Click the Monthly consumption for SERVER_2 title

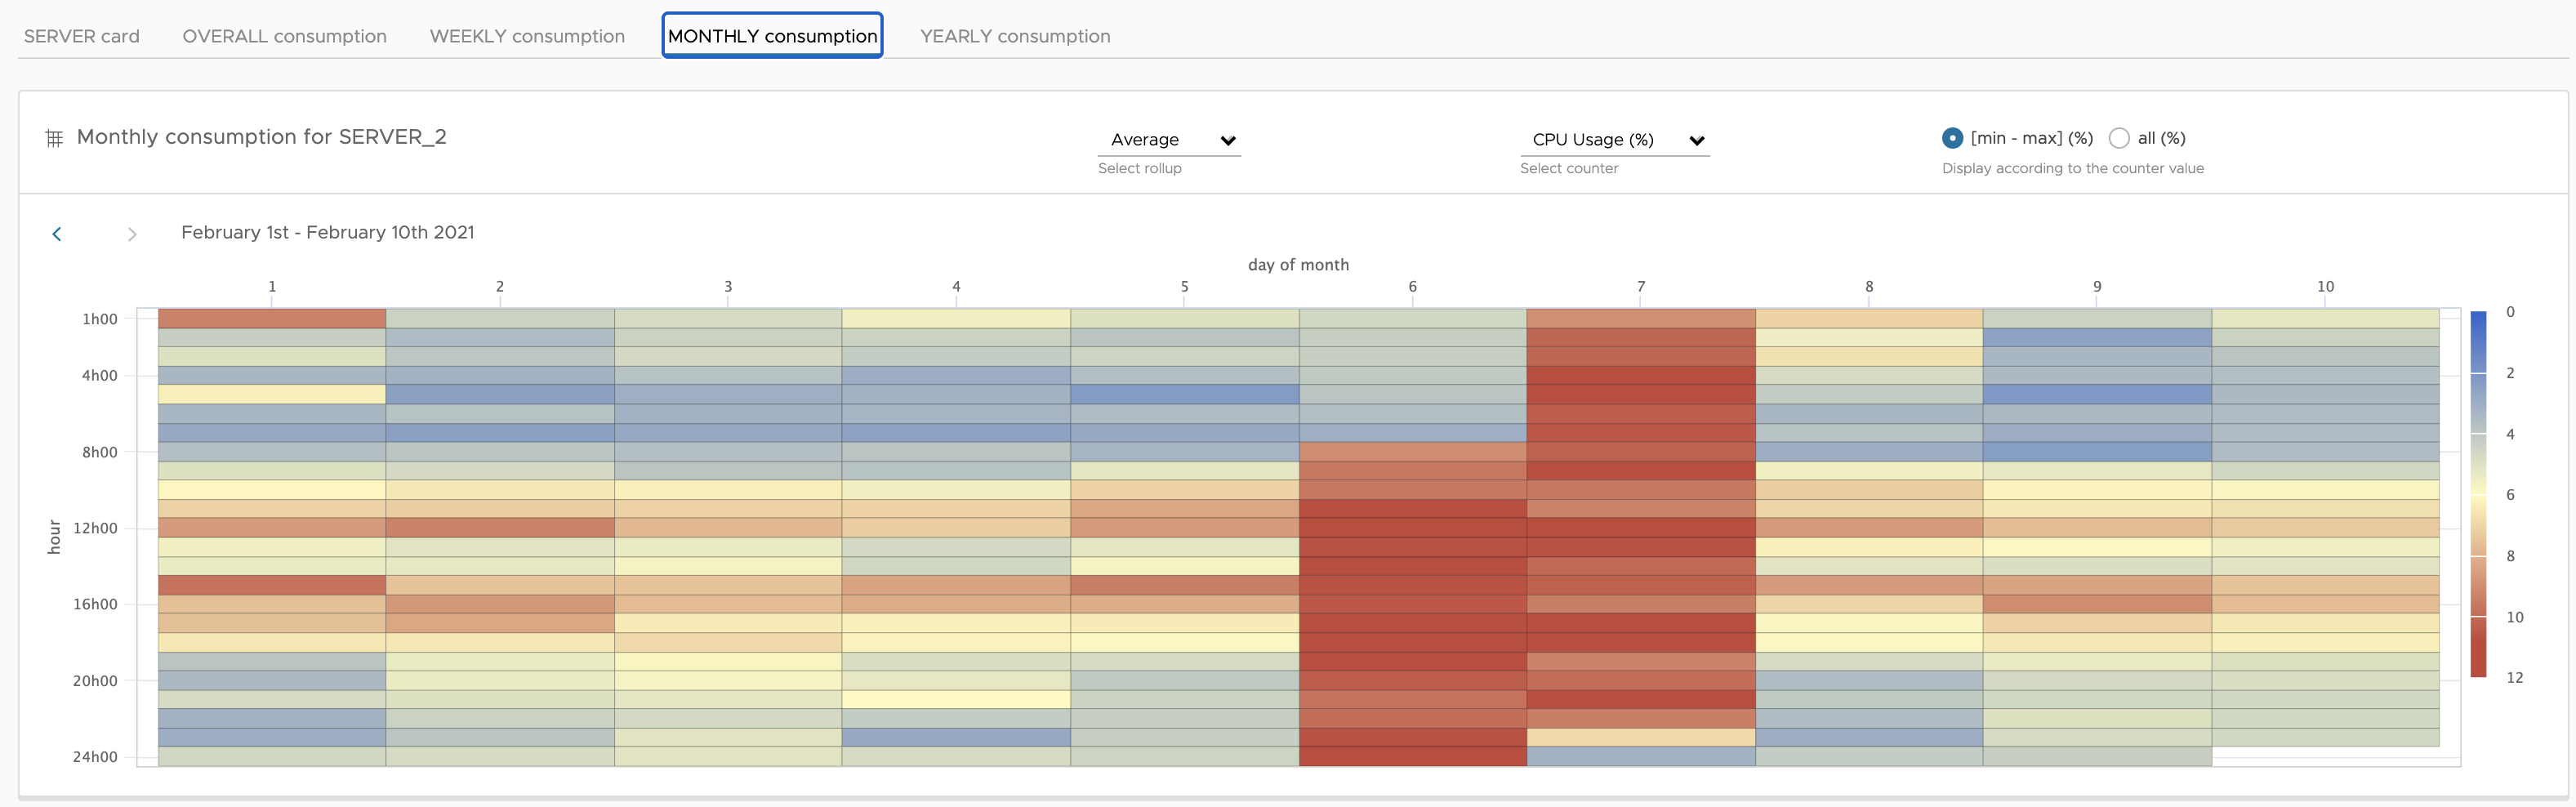point(262,137)
